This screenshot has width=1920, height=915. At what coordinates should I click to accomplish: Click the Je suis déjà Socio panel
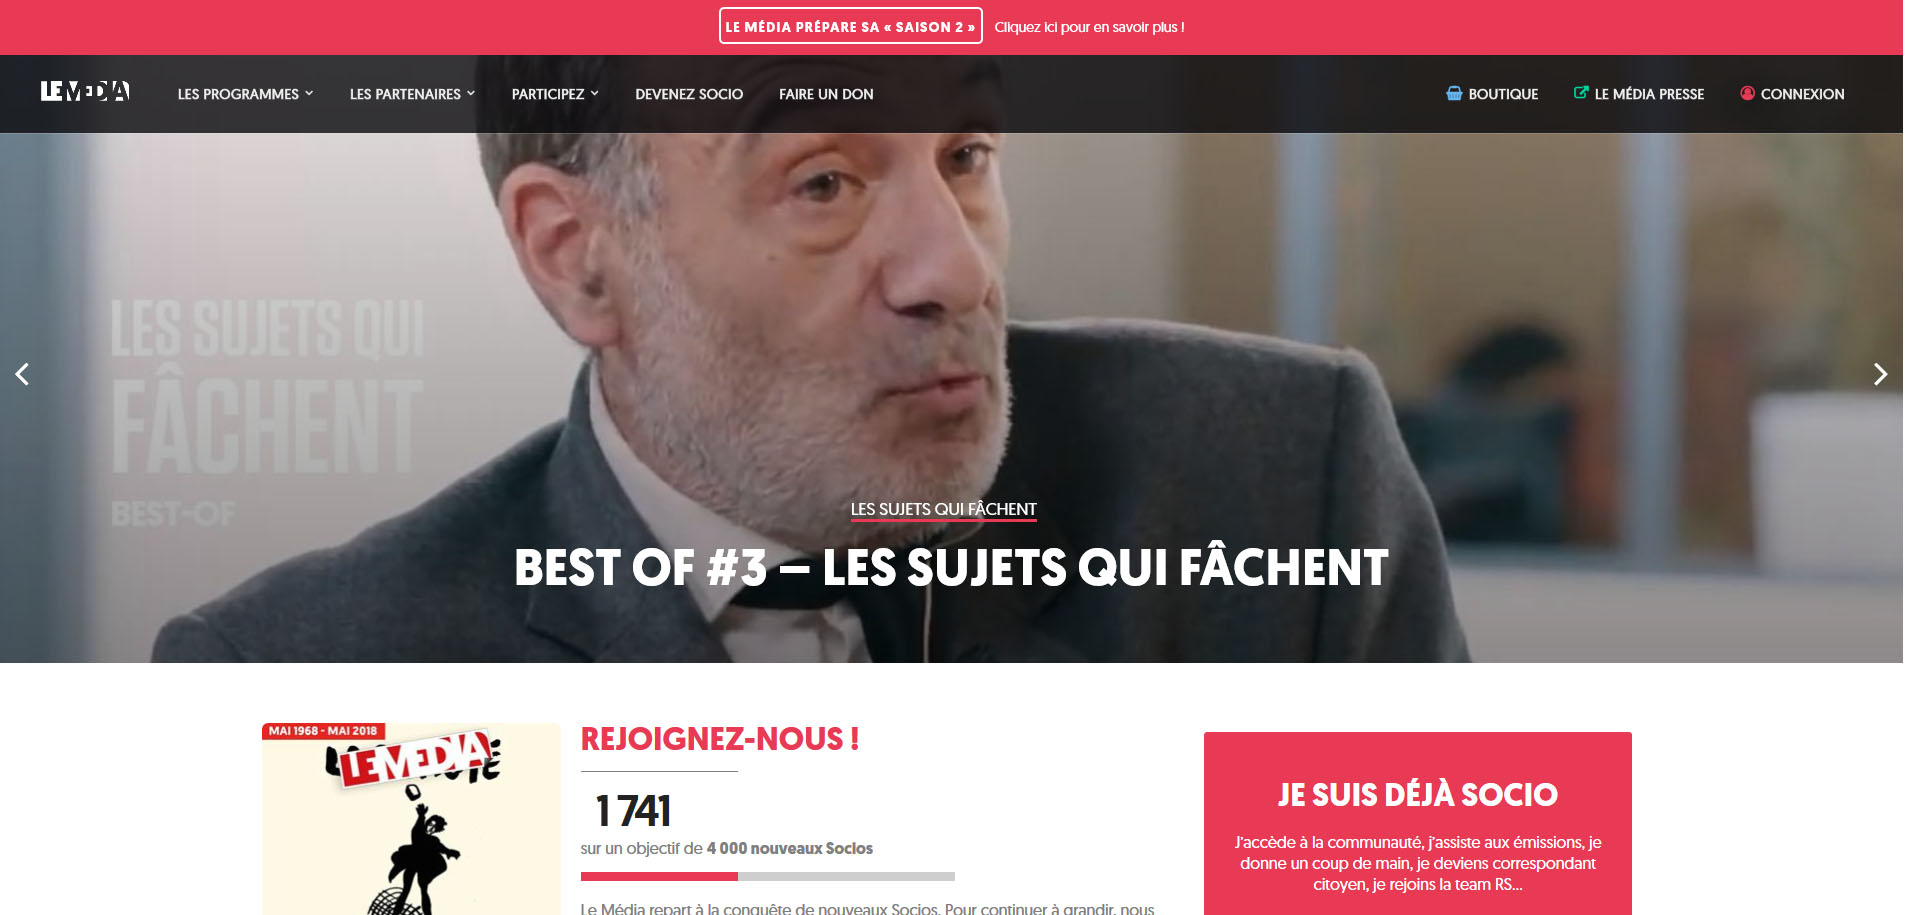[x=1417, y=823]
